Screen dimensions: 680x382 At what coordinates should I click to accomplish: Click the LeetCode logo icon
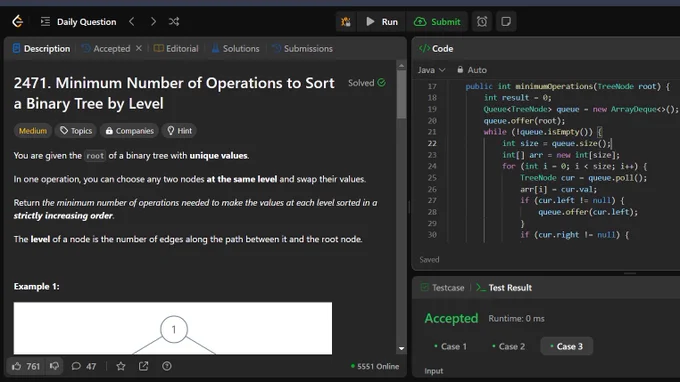coord(17,21)
